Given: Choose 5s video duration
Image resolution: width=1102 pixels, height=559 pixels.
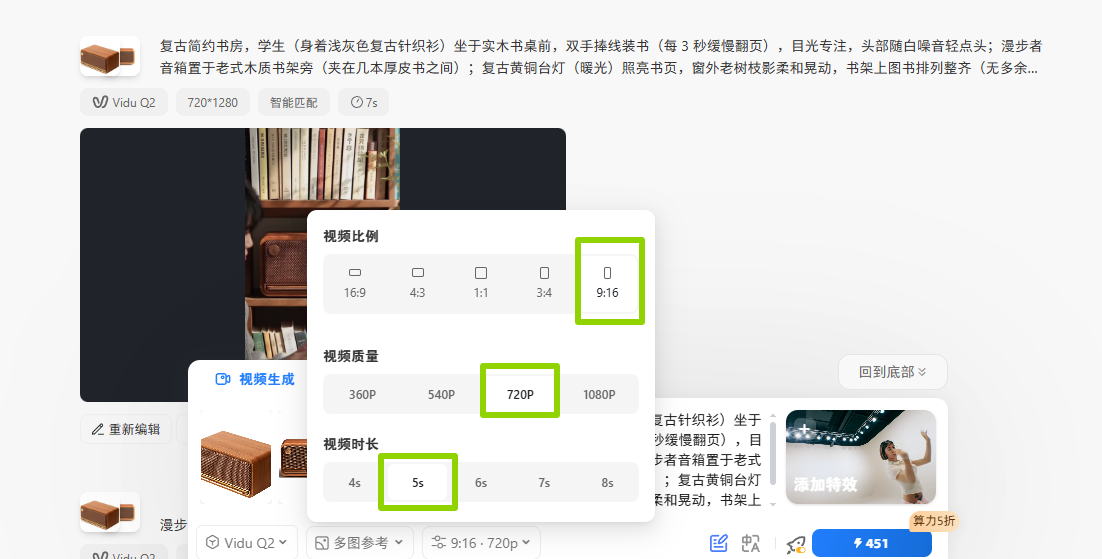Looking at the screenshot, I should 418,482.
